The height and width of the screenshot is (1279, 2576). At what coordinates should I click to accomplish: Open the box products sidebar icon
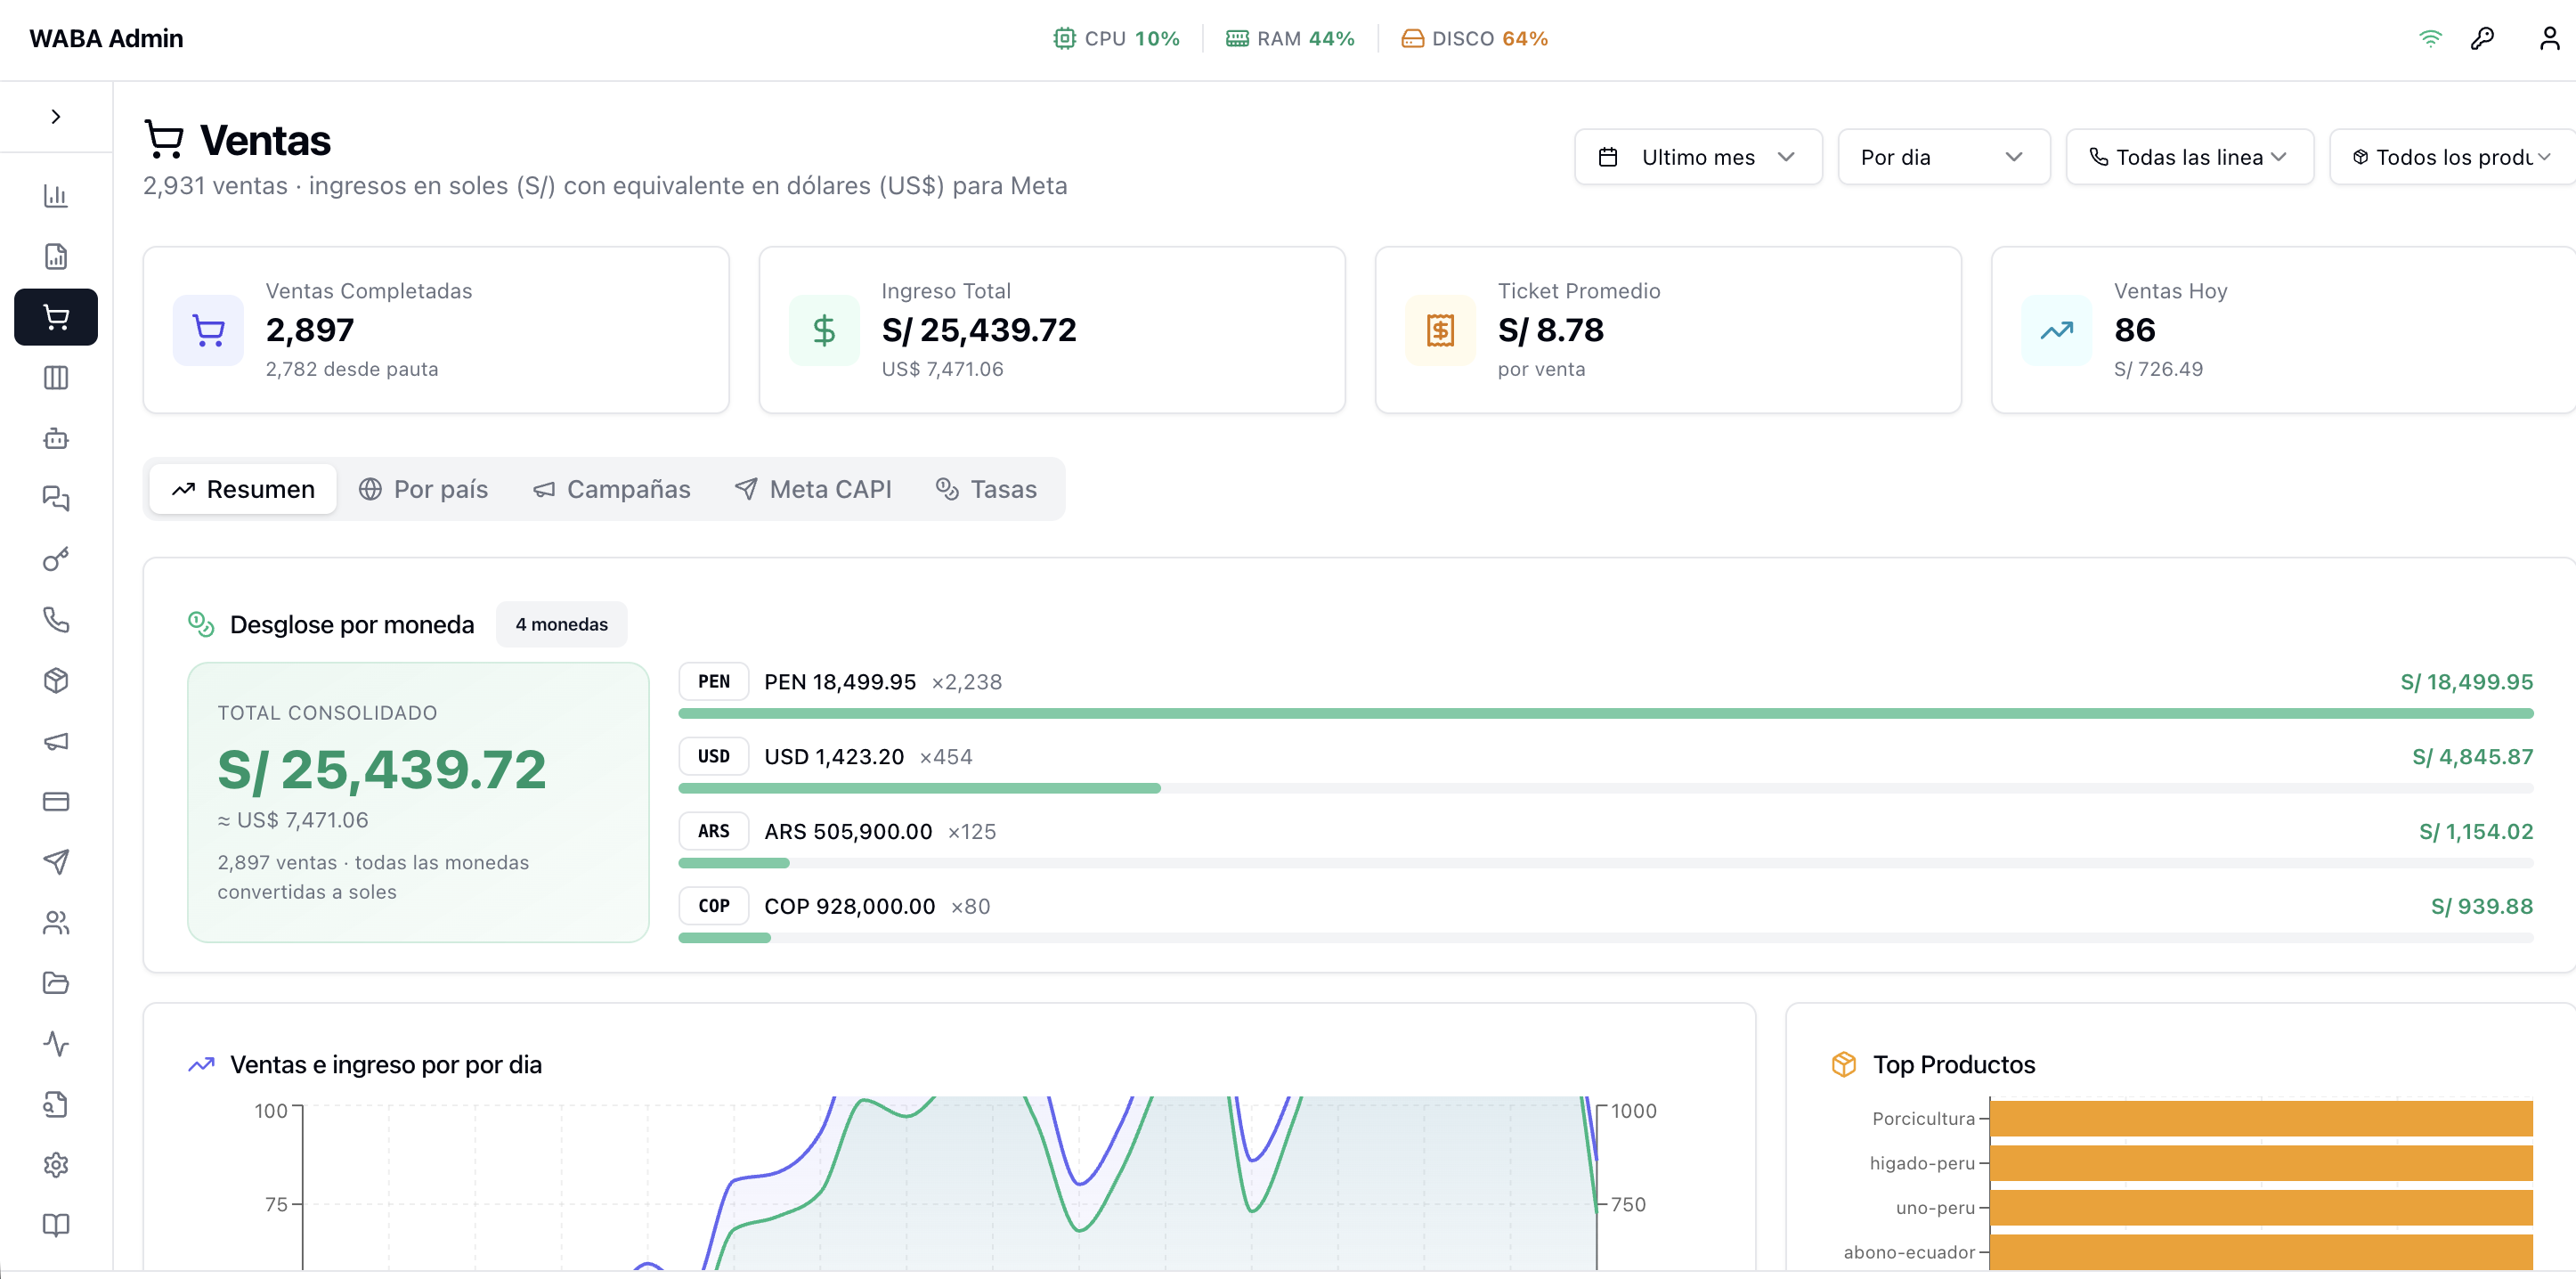[x=56, y=681]
